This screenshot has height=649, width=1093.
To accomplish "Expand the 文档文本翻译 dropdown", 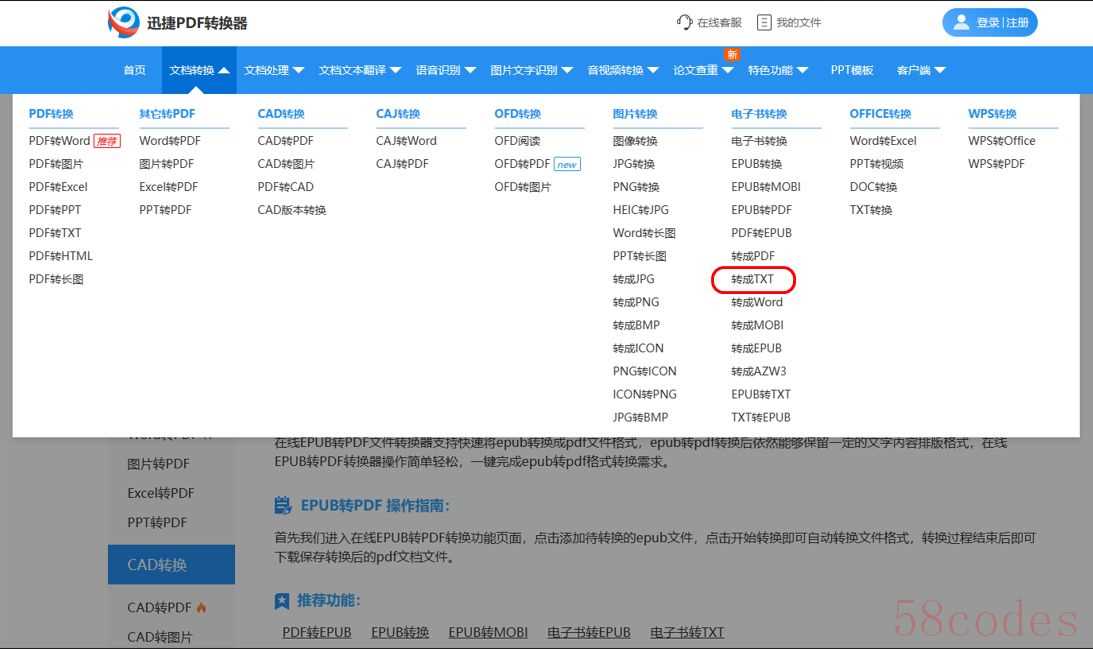I will click(360, 70).
